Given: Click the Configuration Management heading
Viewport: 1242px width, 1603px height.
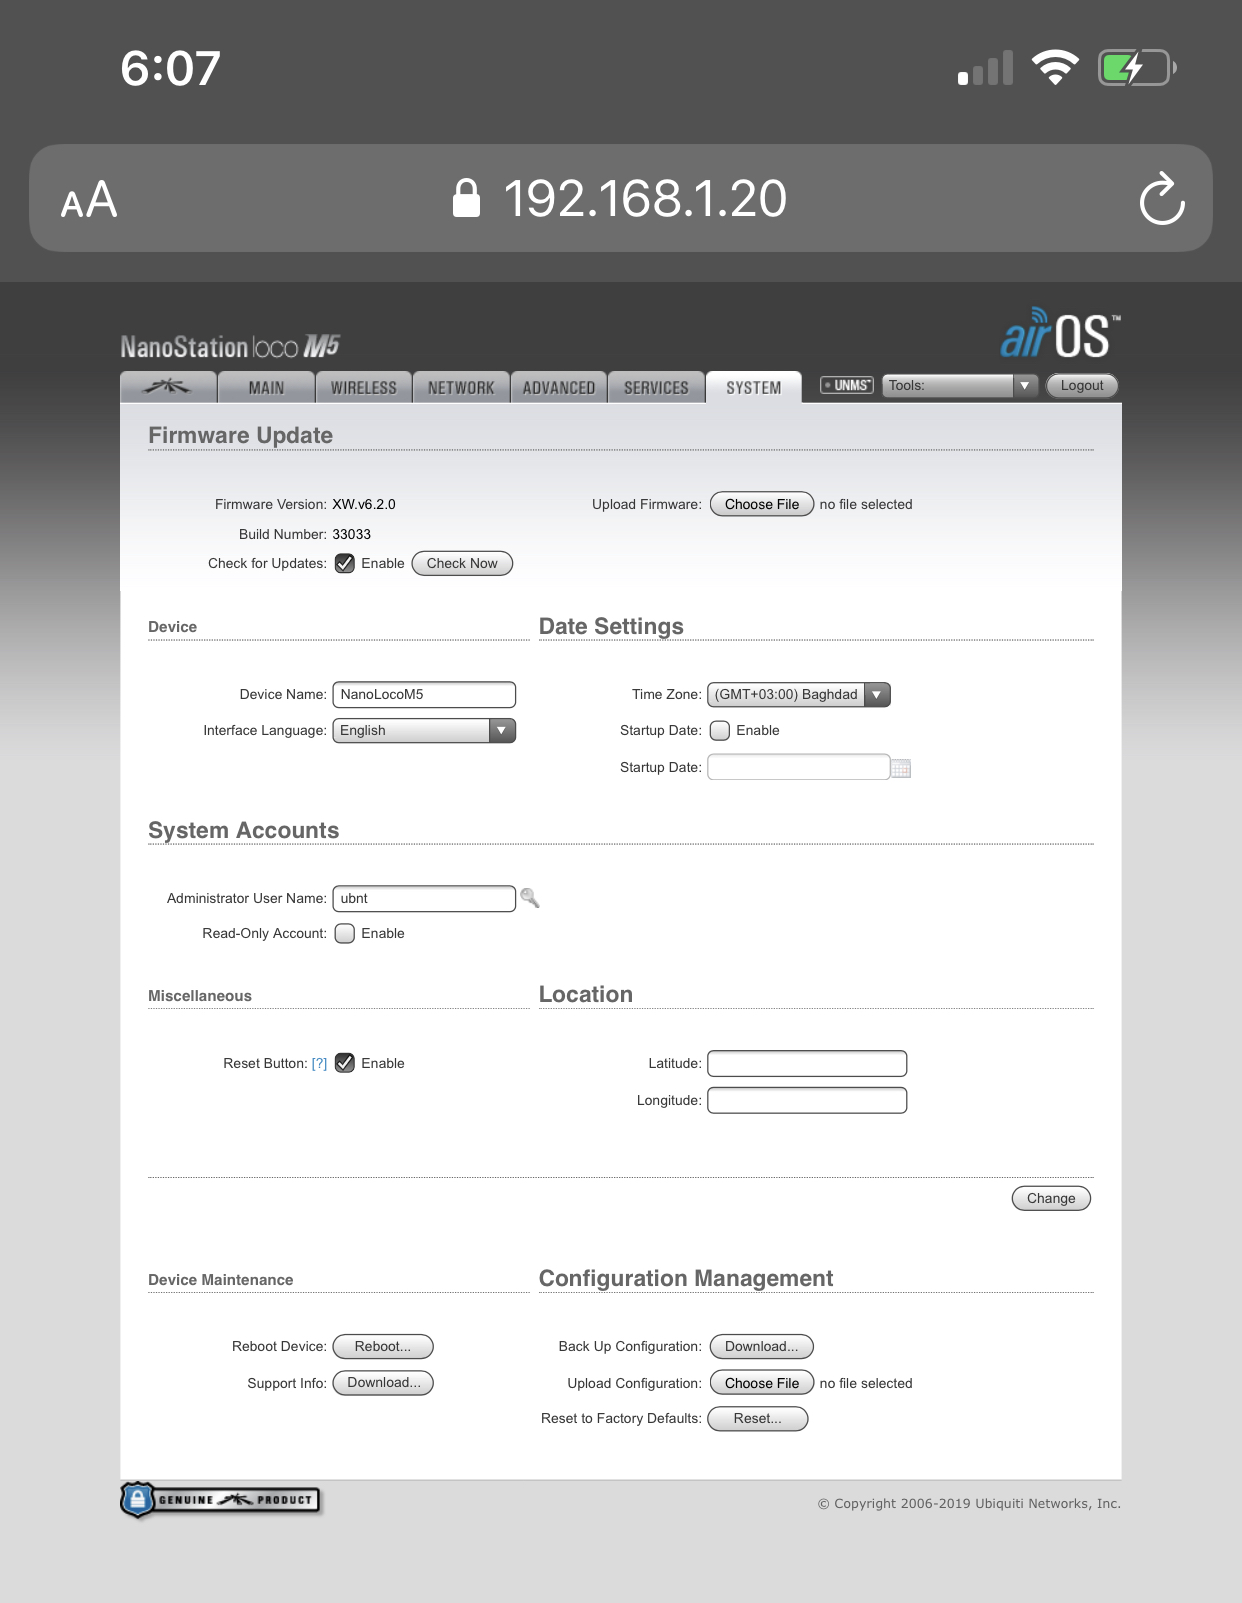Looking at the screenshot, I should click(686, 1278).
